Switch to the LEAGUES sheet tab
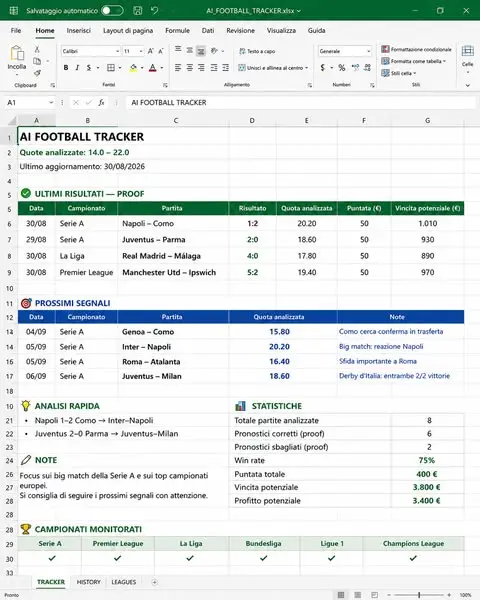 (124, 582)
